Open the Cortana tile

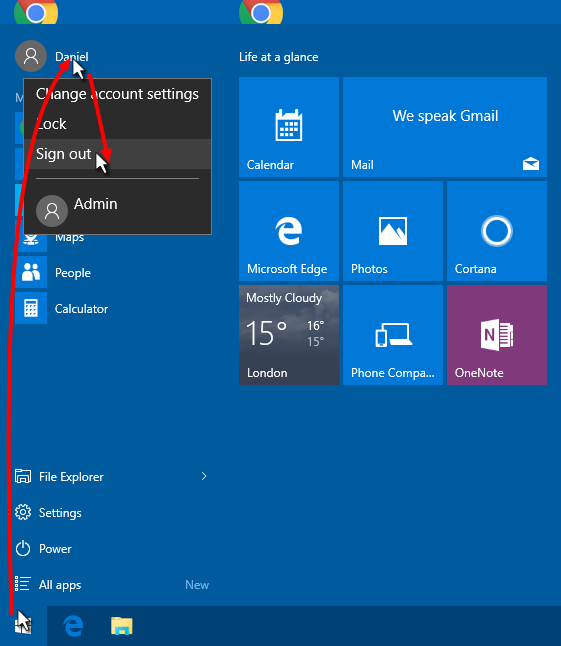click(497, 231)
